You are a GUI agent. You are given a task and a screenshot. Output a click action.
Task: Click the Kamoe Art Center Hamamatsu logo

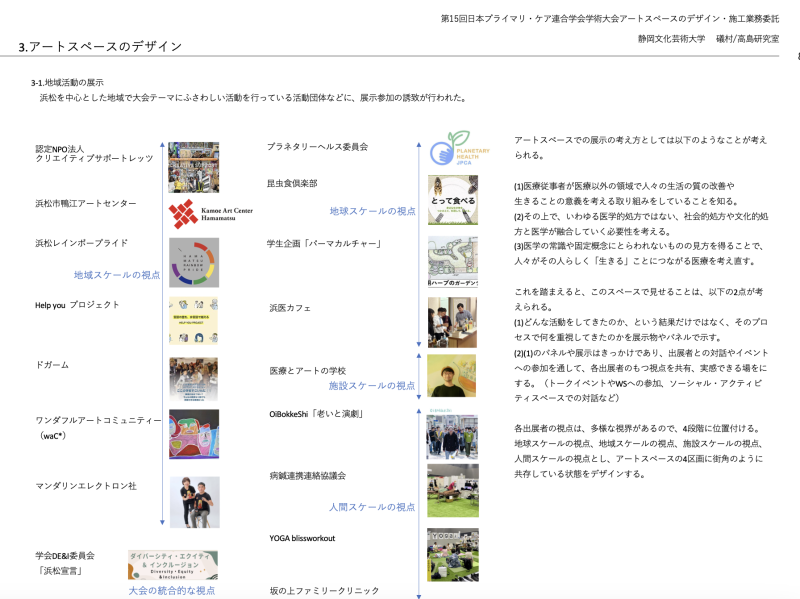pyautogui.click(x=211, y=214)
